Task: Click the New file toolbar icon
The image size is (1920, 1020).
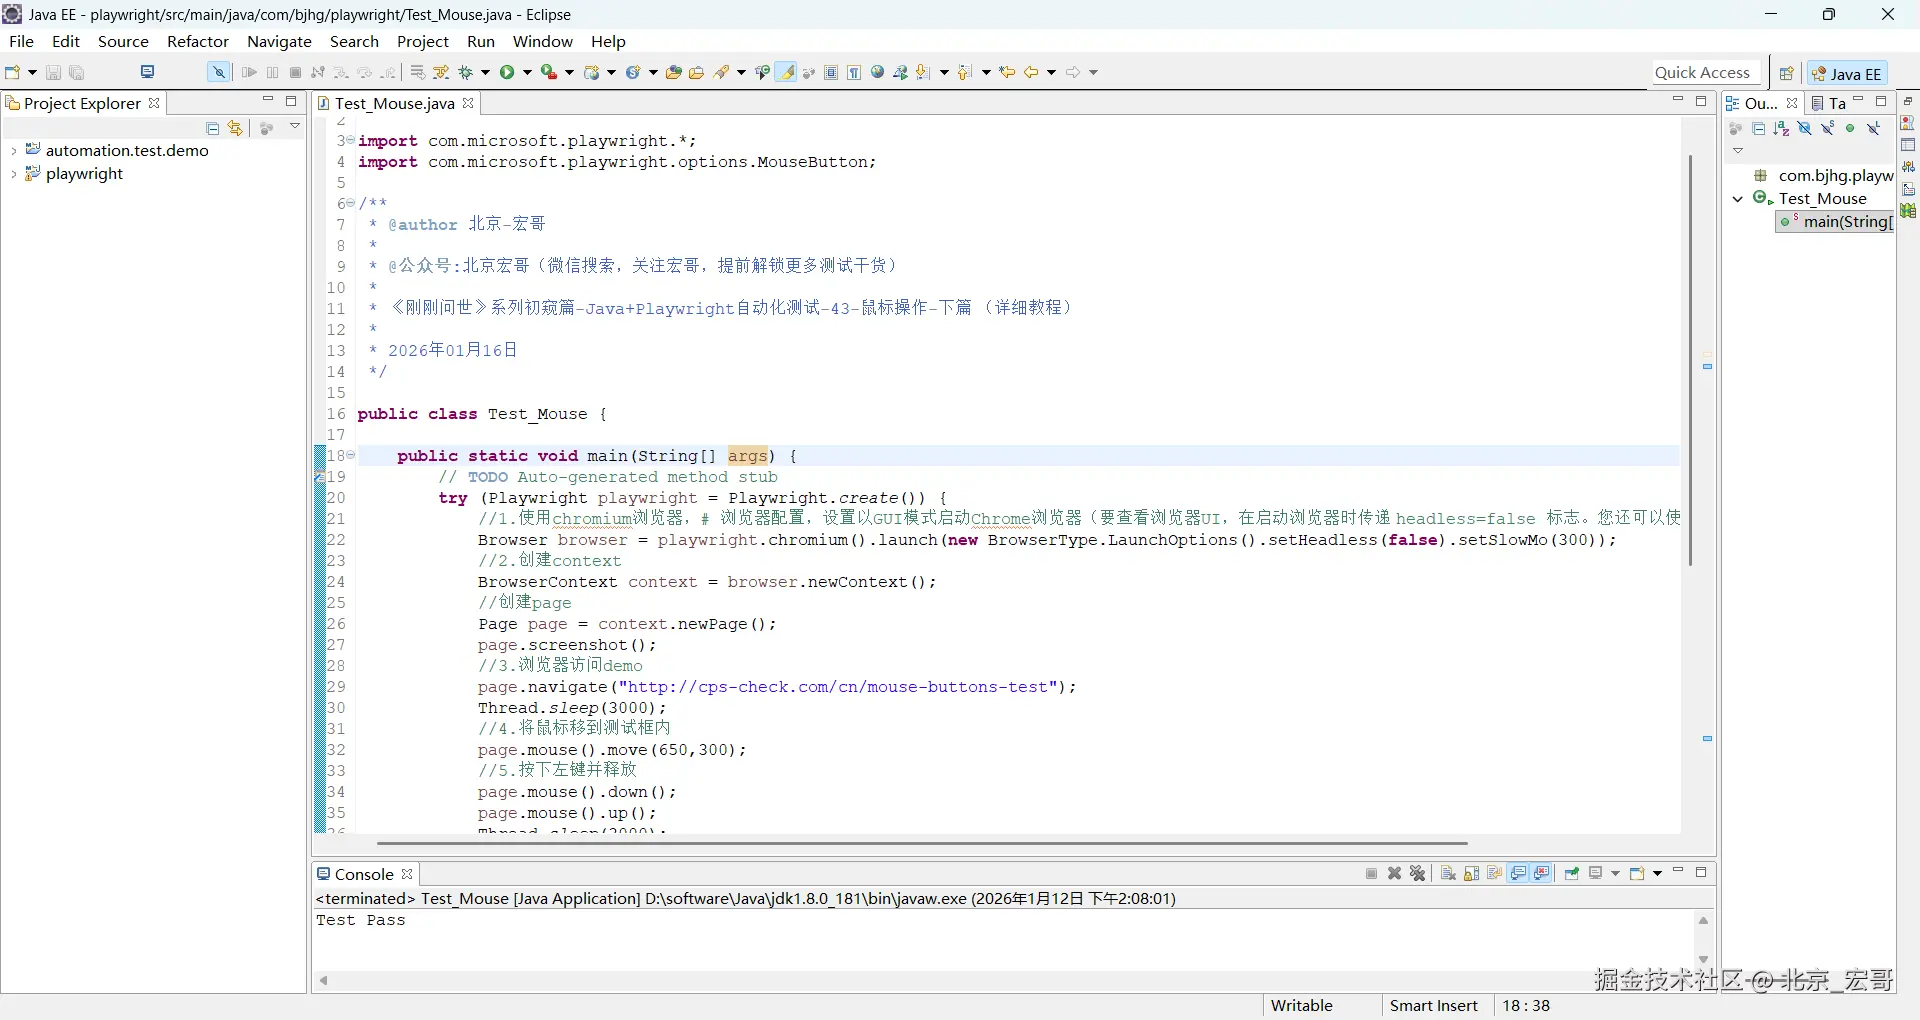Action: click(13, 72)
